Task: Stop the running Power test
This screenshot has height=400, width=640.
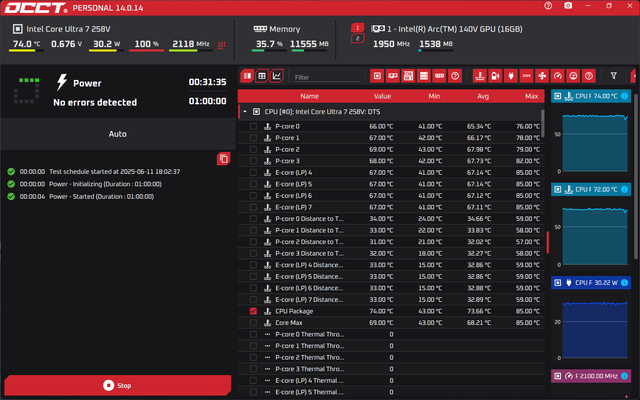Action: 118,385
